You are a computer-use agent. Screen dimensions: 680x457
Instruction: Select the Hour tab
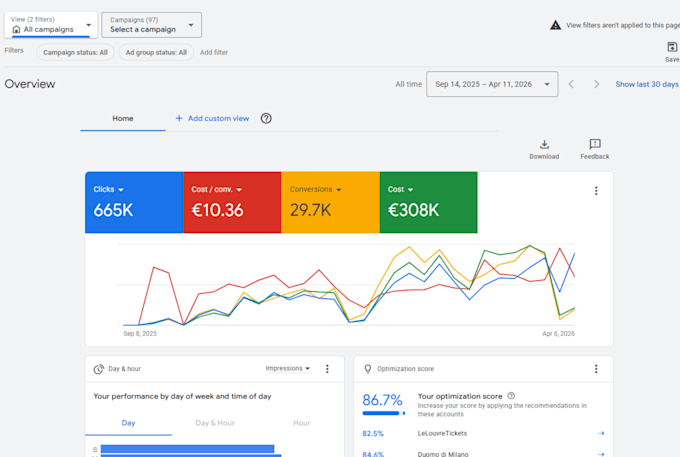[301, 423]
